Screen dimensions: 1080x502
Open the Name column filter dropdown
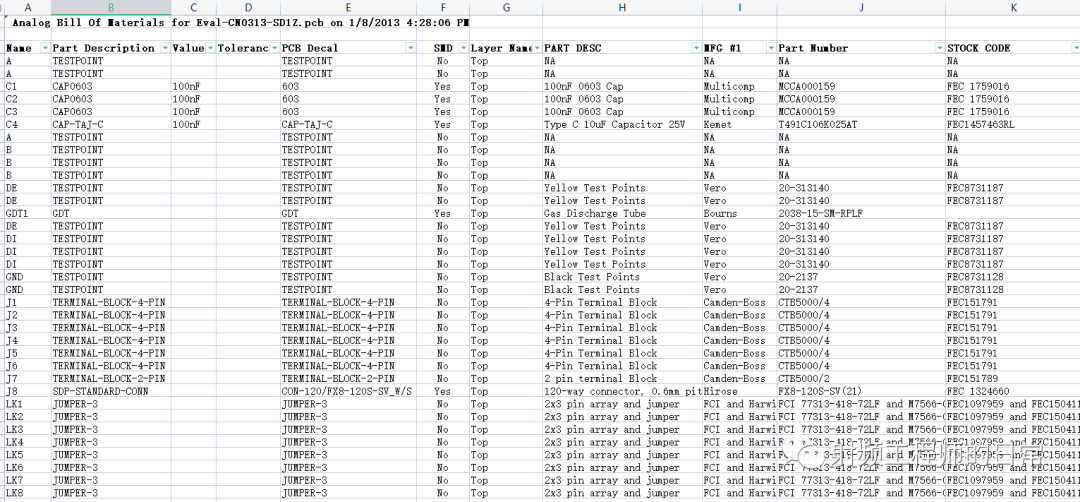(43, 48)
